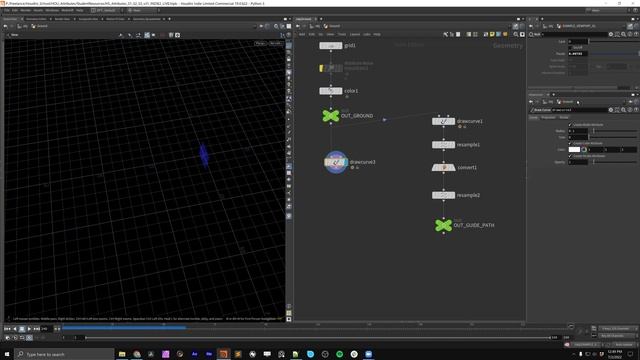The height and width of the screenshot is (360, 640).
Task: Click the white Color swatch
Action: (574, 150)
